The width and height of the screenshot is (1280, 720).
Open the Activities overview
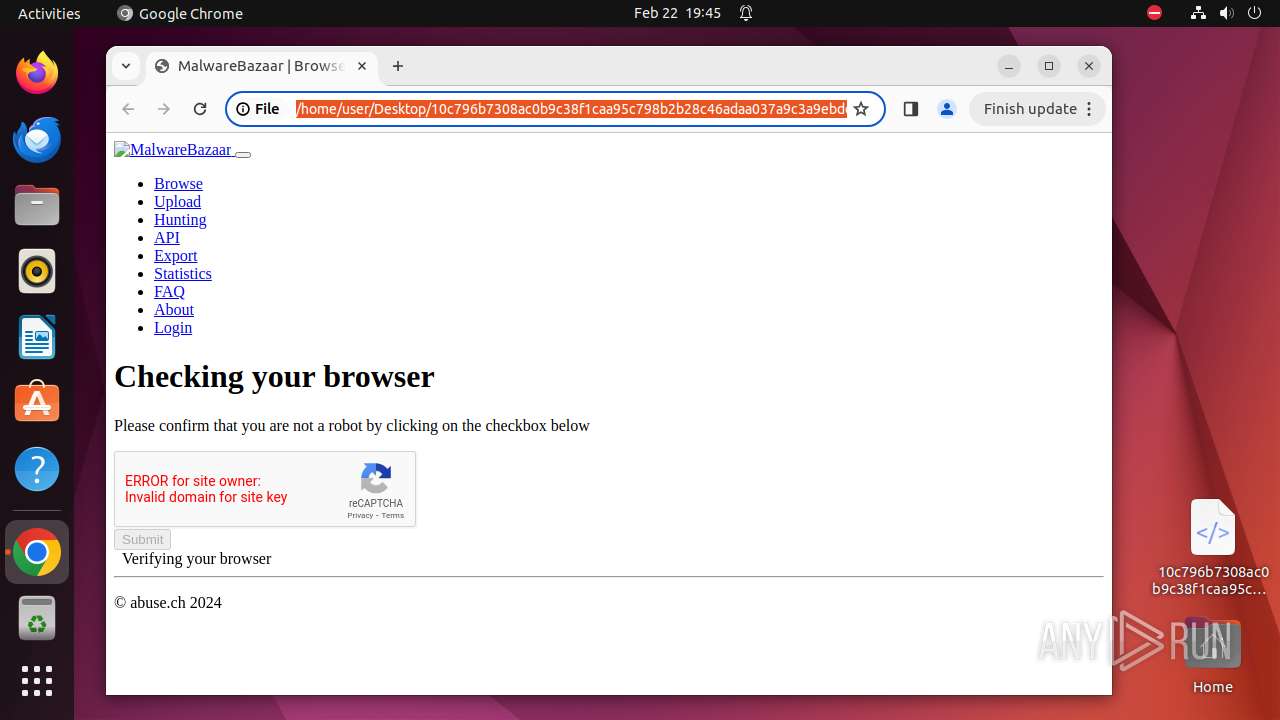point(49,13)
